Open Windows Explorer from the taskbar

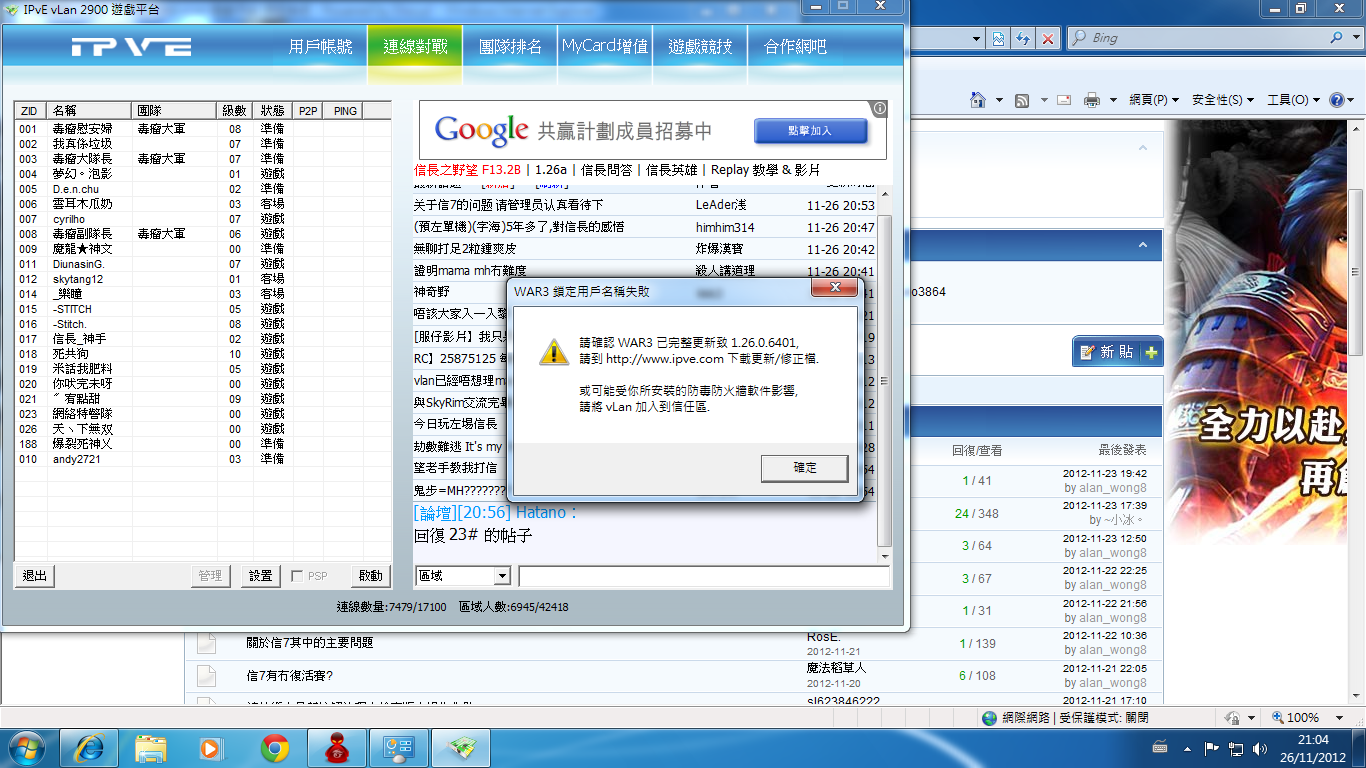click(151, 747)
